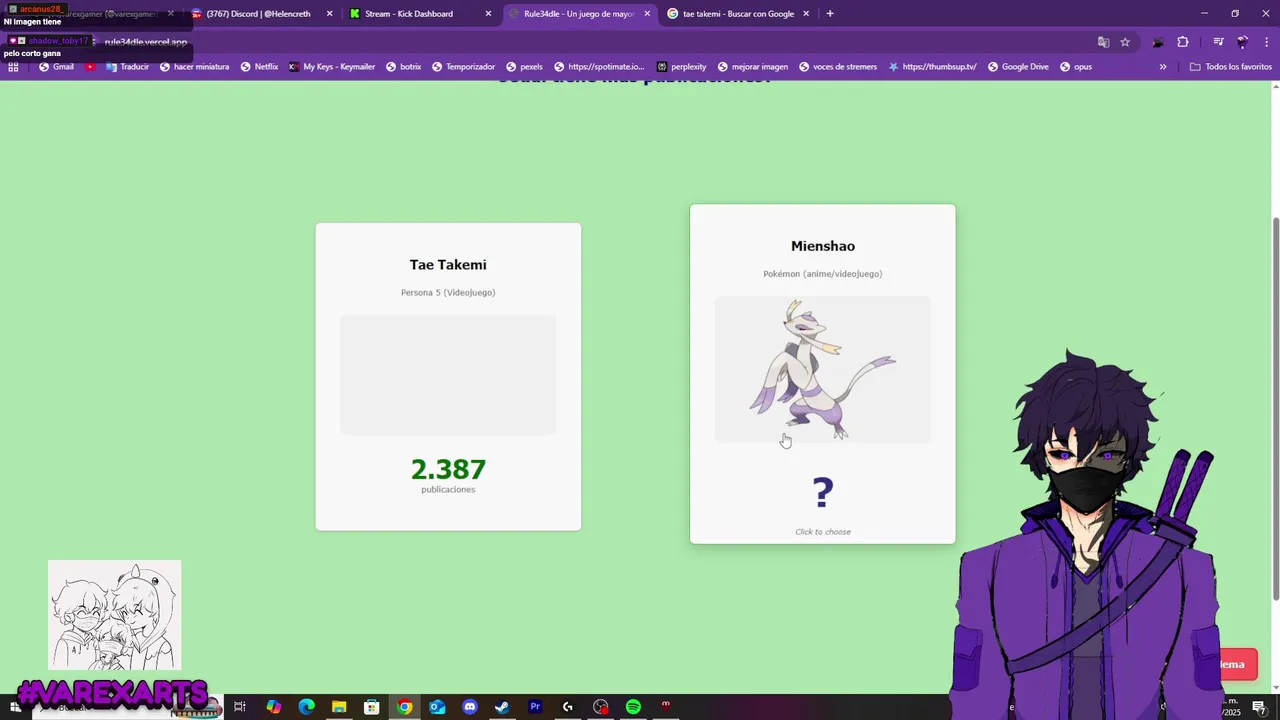Open Gmail bookmark

(56, 67)
